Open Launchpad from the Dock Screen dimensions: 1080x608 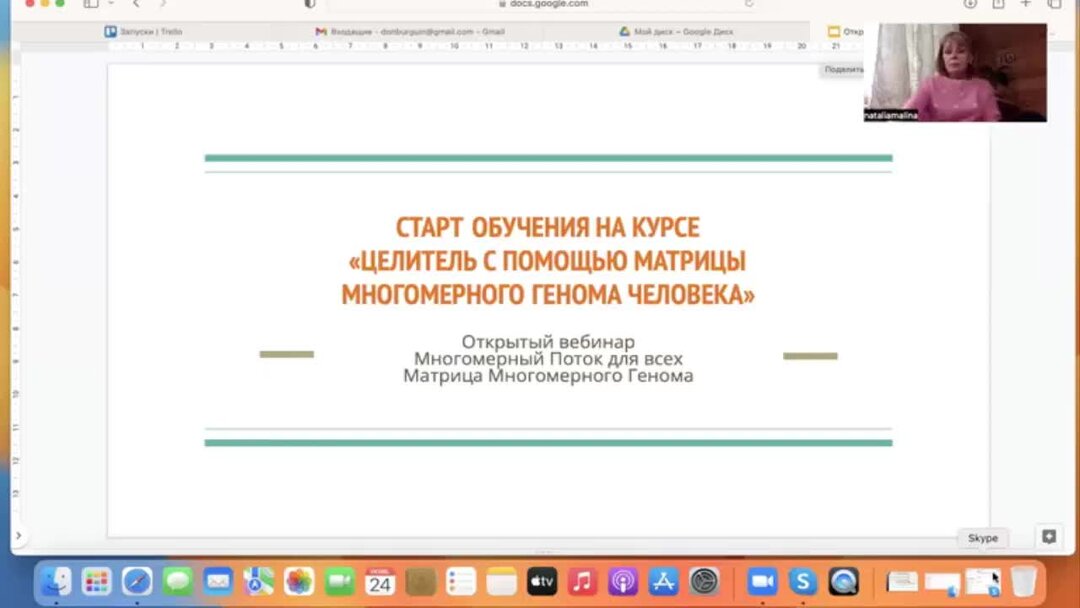(x=96, y=580)
